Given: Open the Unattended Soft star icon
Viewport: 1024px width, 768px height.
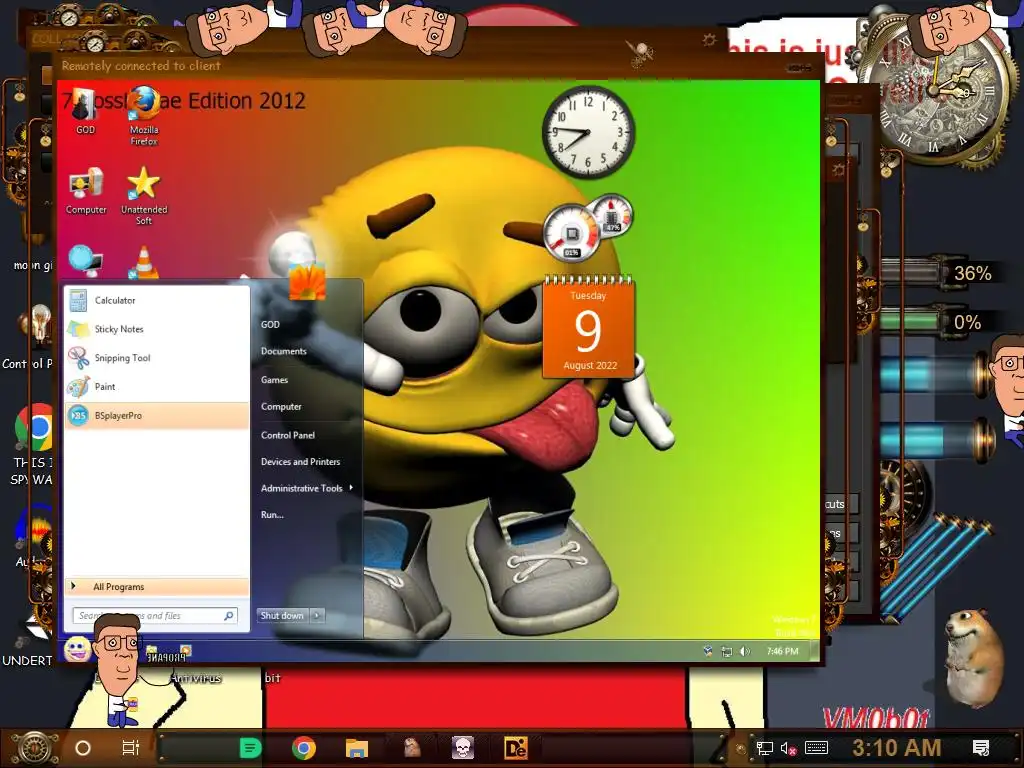Looking at the screenshot, I should point(144,195).
